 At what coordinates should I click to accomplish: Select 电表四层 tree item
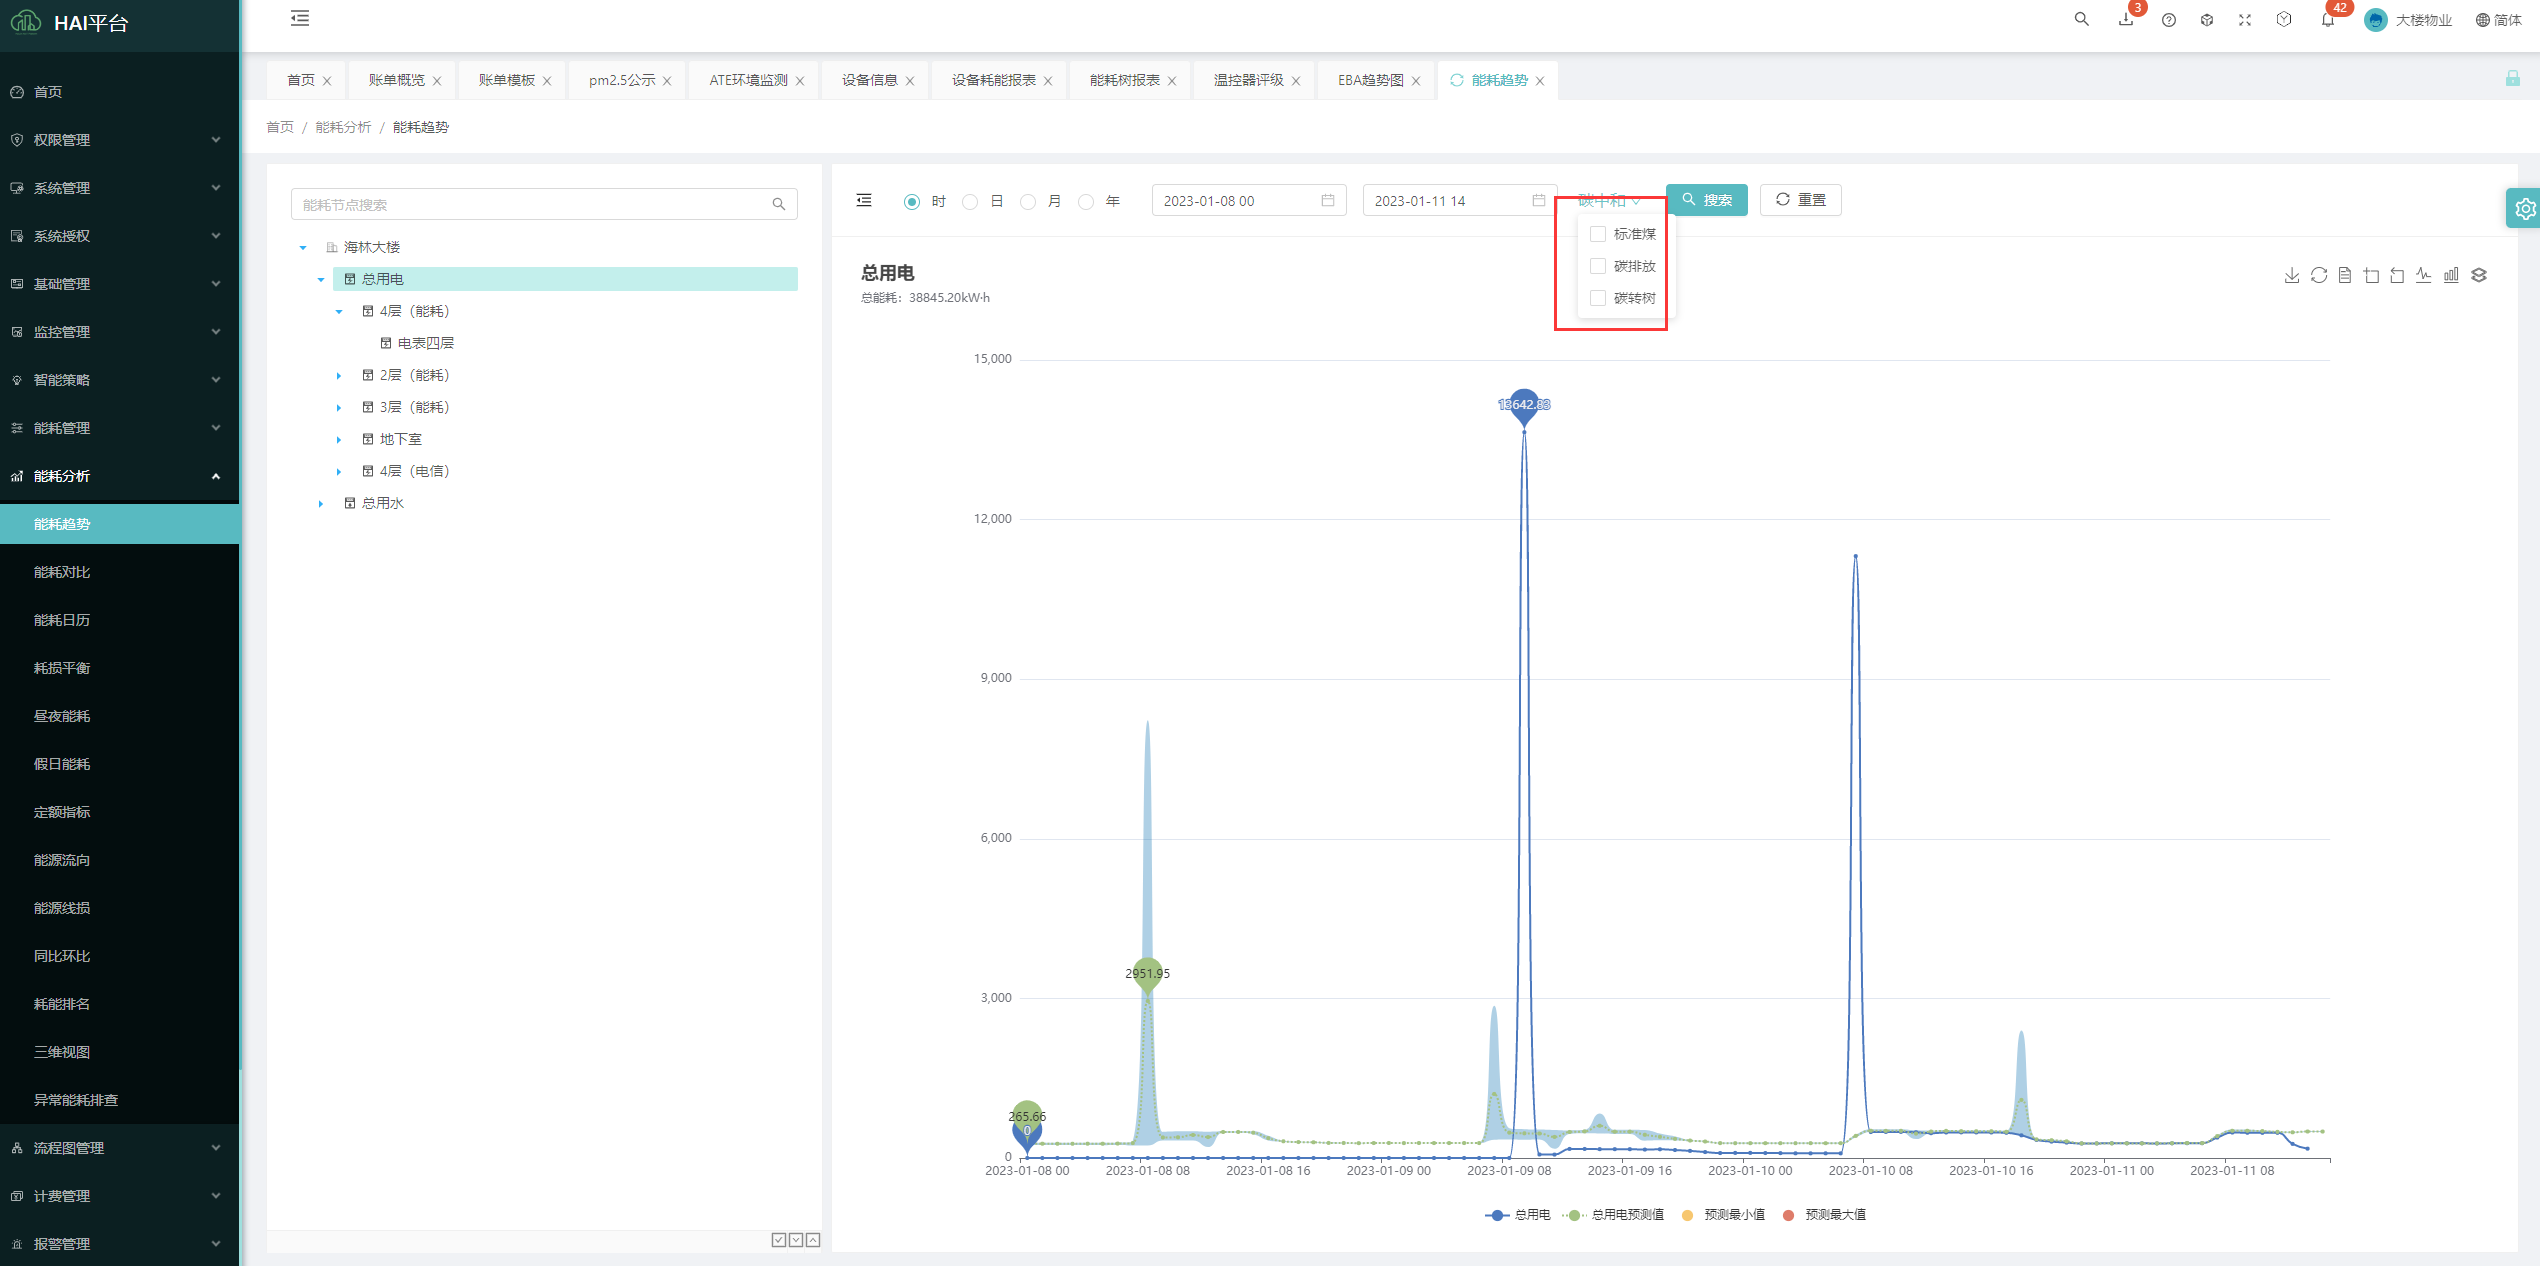click(425, 343)
